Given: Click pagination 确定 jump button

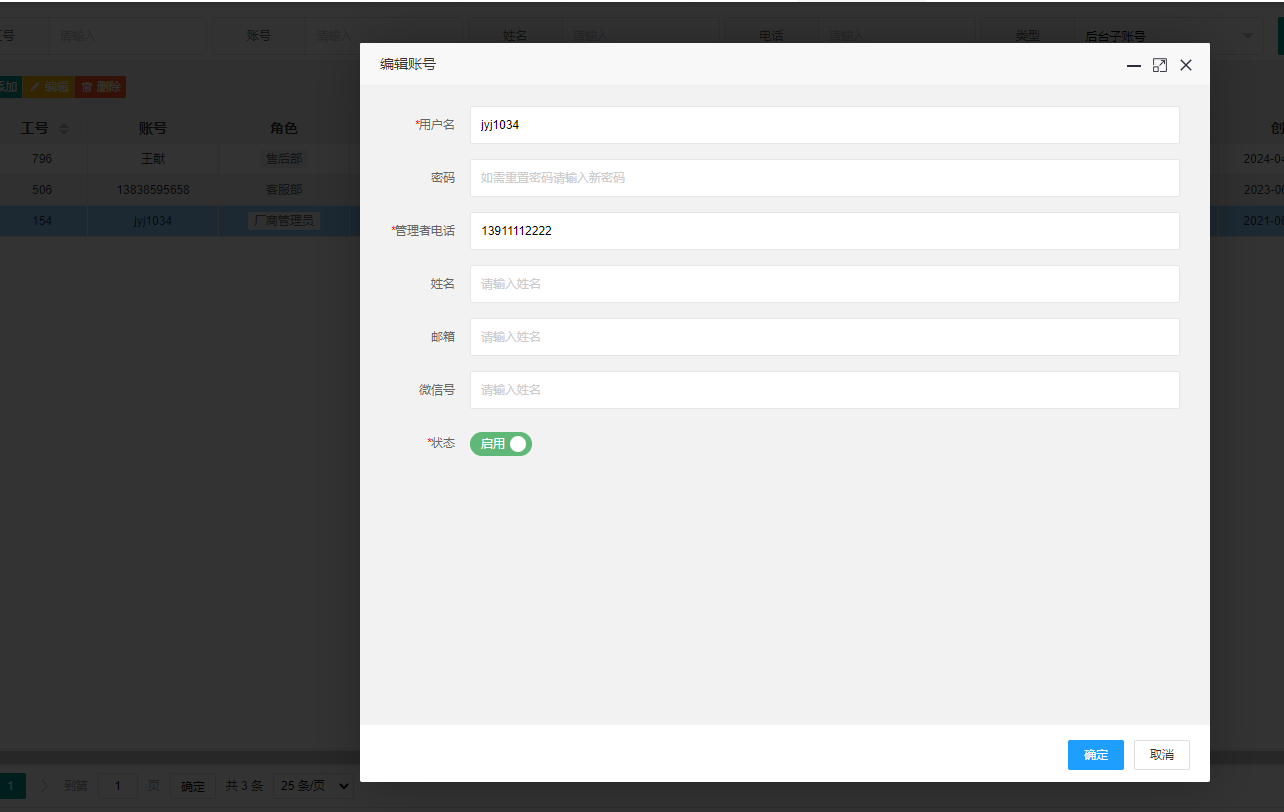Looking at the screenshot, I should point(192,786).
